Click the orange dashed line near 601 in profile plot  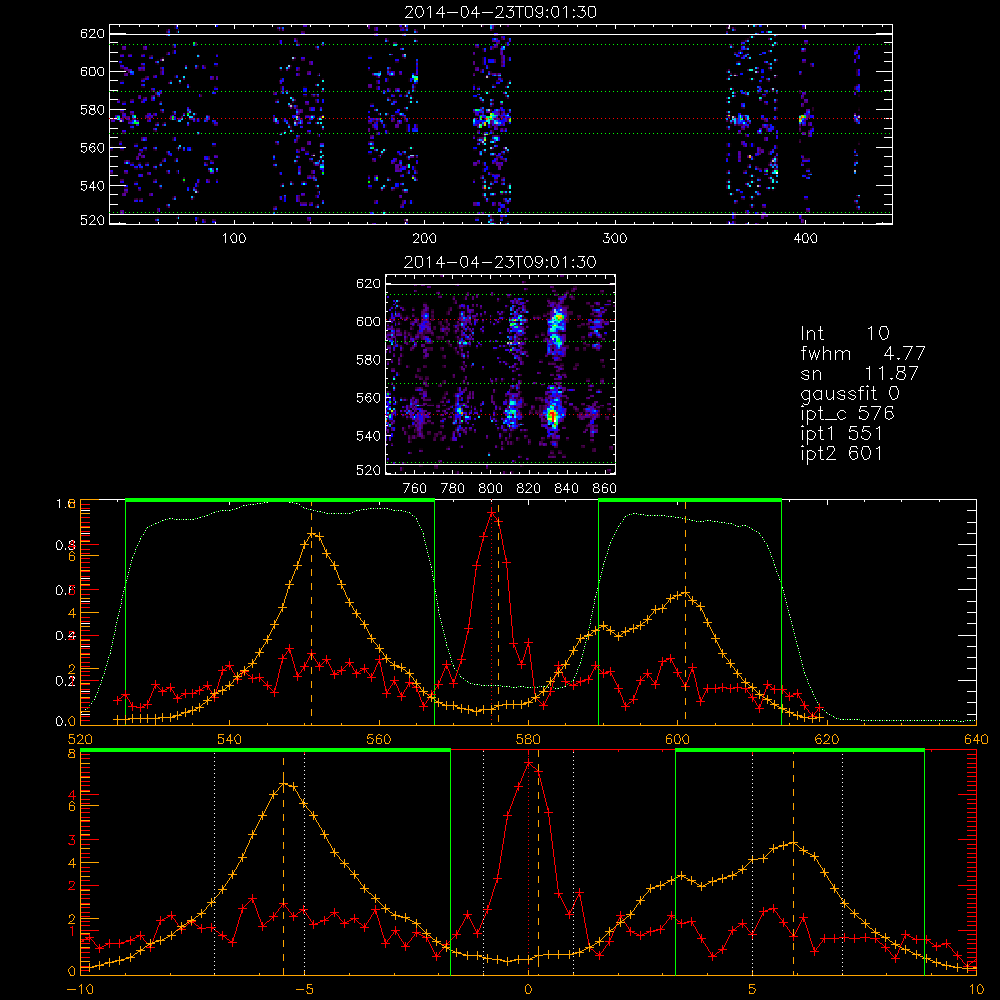click(x=686, y=612)
